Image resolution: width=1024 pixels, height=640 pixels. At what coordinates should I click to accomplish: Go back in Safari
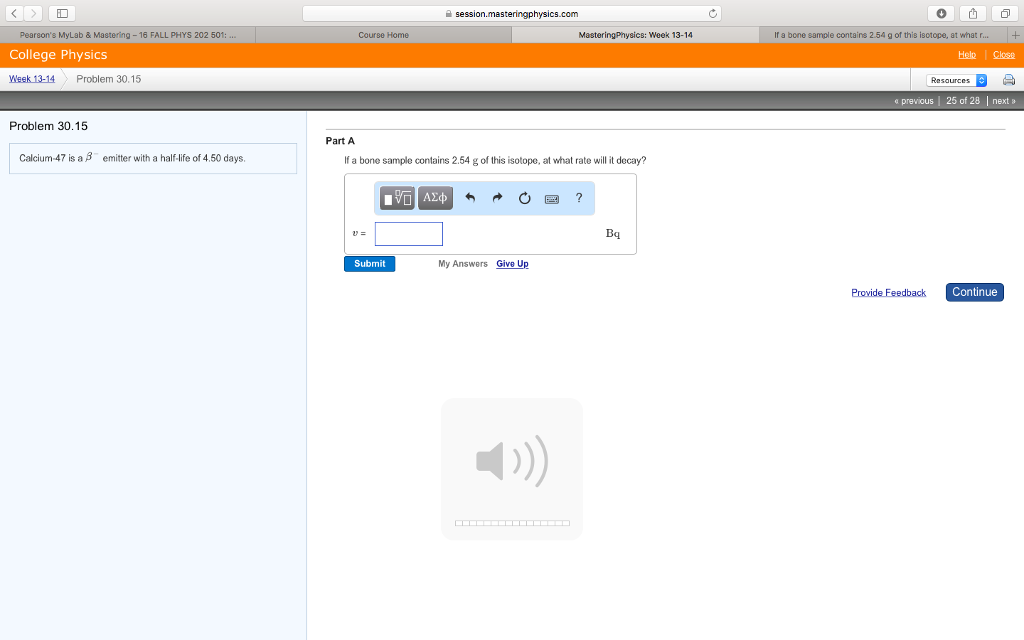pos(14,13)
